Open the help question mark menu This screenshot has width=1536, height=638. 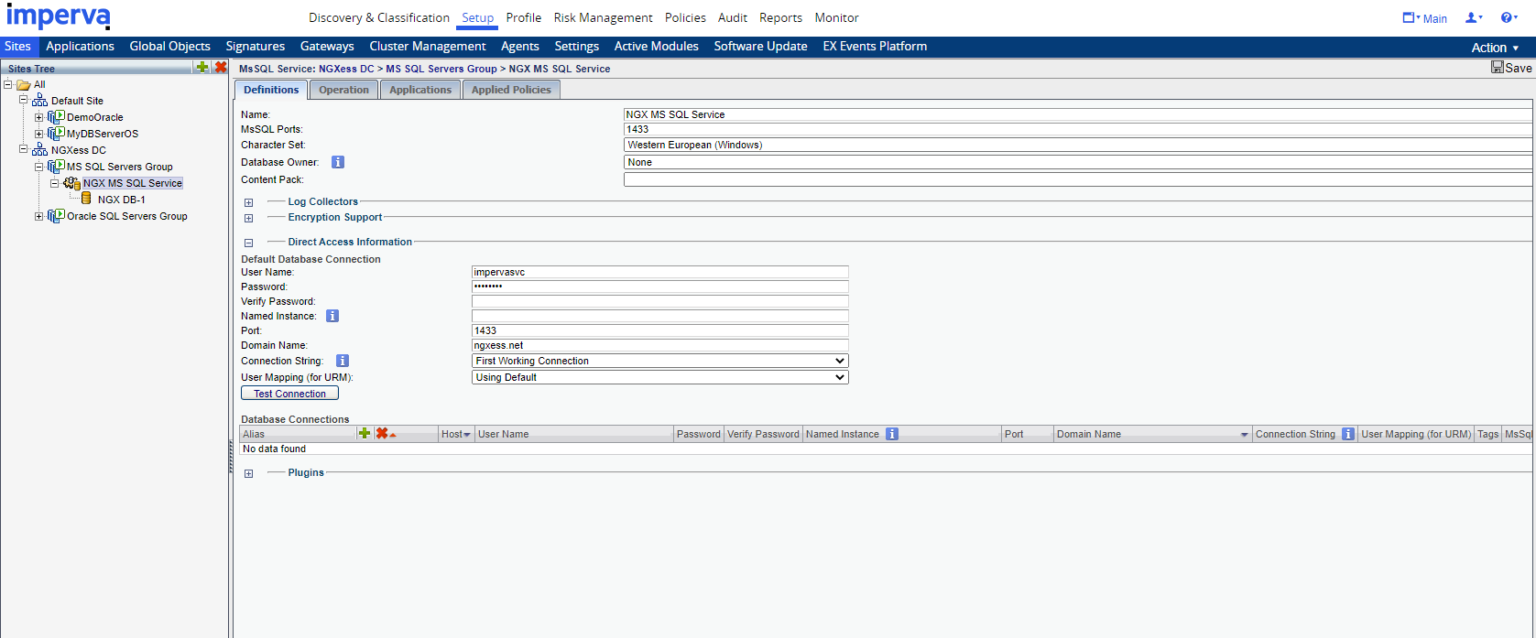pyautogui.click(x=1508, y=18)
